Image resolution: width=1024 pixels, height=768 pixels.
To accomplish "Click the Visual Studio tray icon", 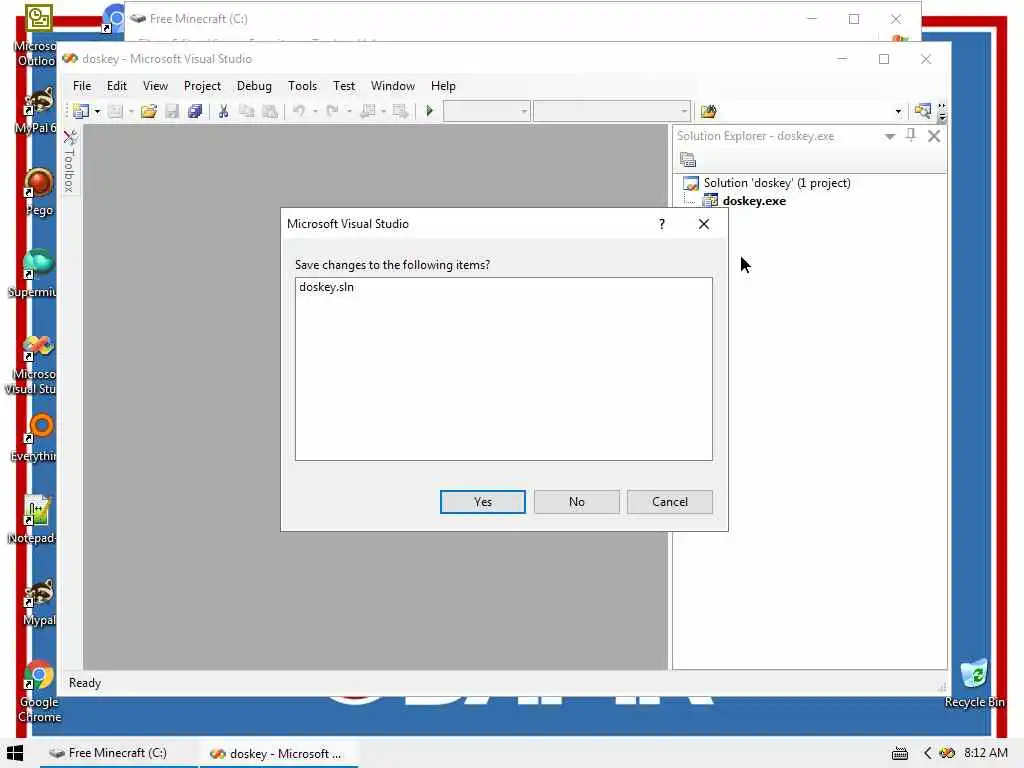I will coord(946,753).
